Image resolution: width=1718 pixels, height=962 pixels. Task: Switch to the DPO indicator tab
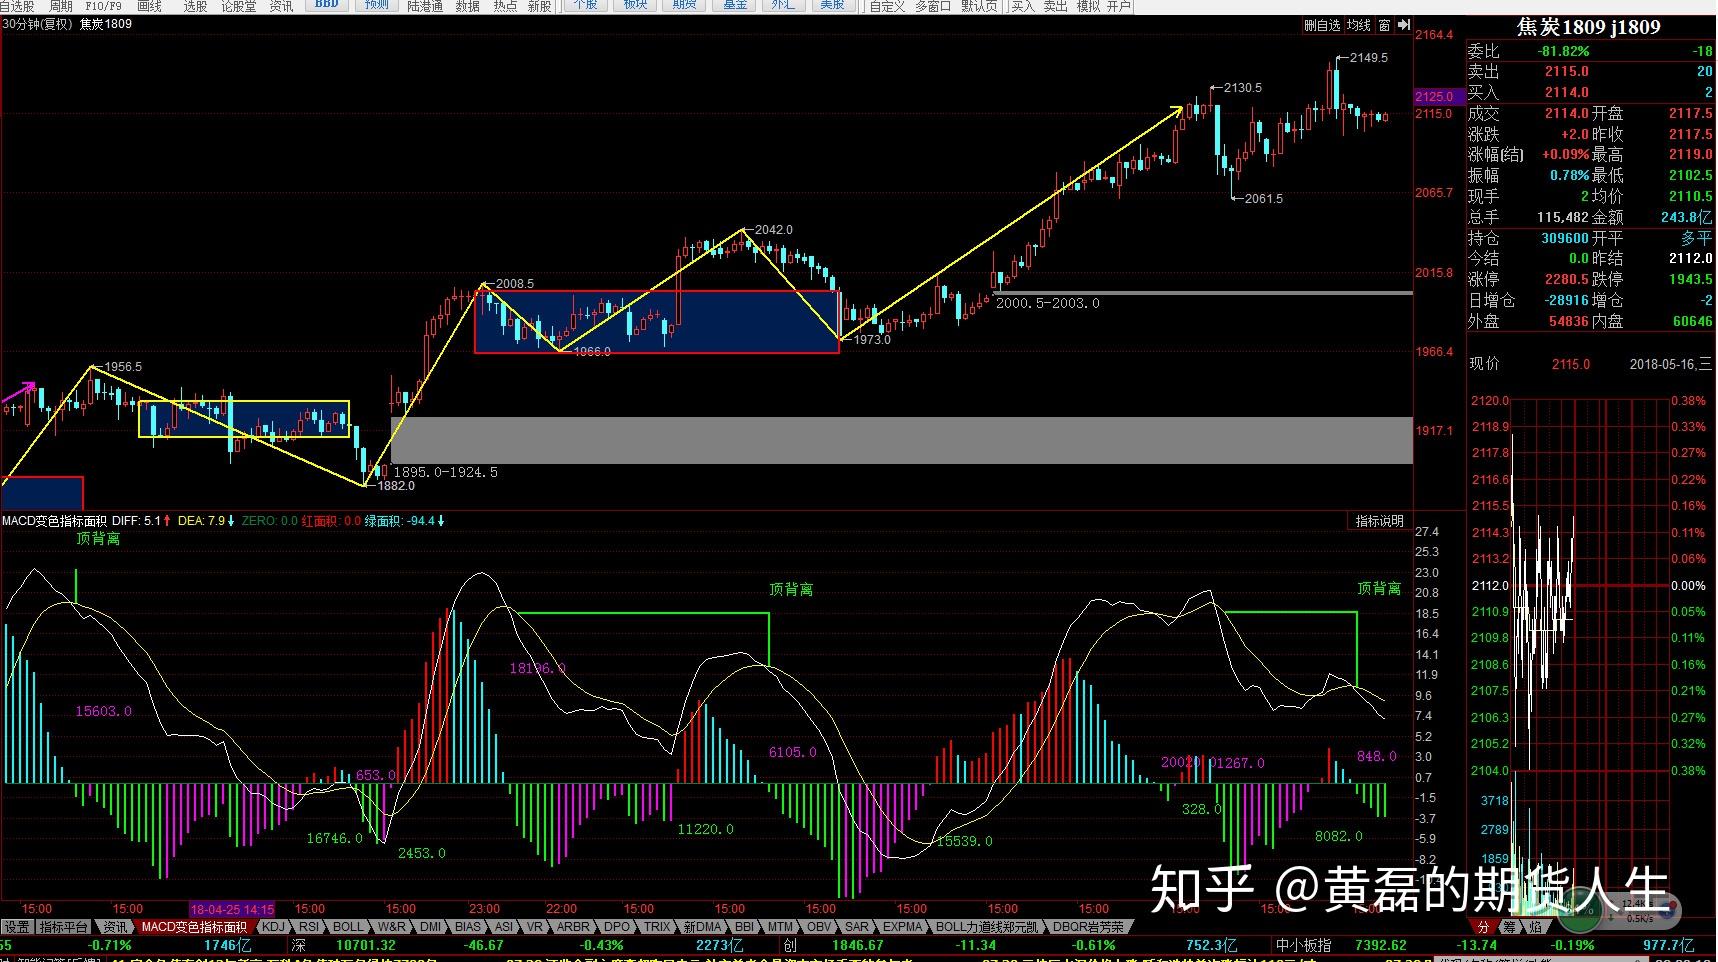coord(617,927)
